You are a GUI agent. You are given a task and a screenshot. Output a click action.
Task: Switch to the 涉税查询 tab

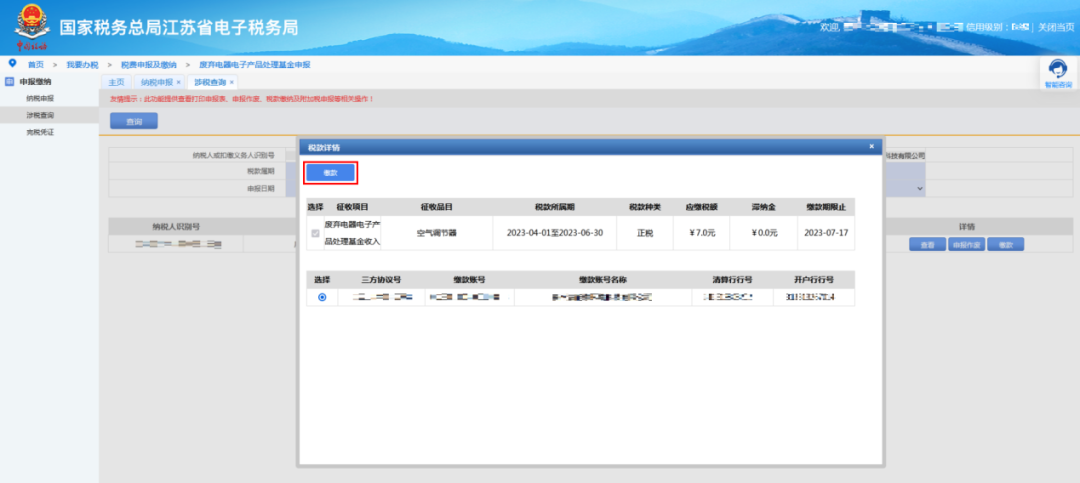pos(210,82)
